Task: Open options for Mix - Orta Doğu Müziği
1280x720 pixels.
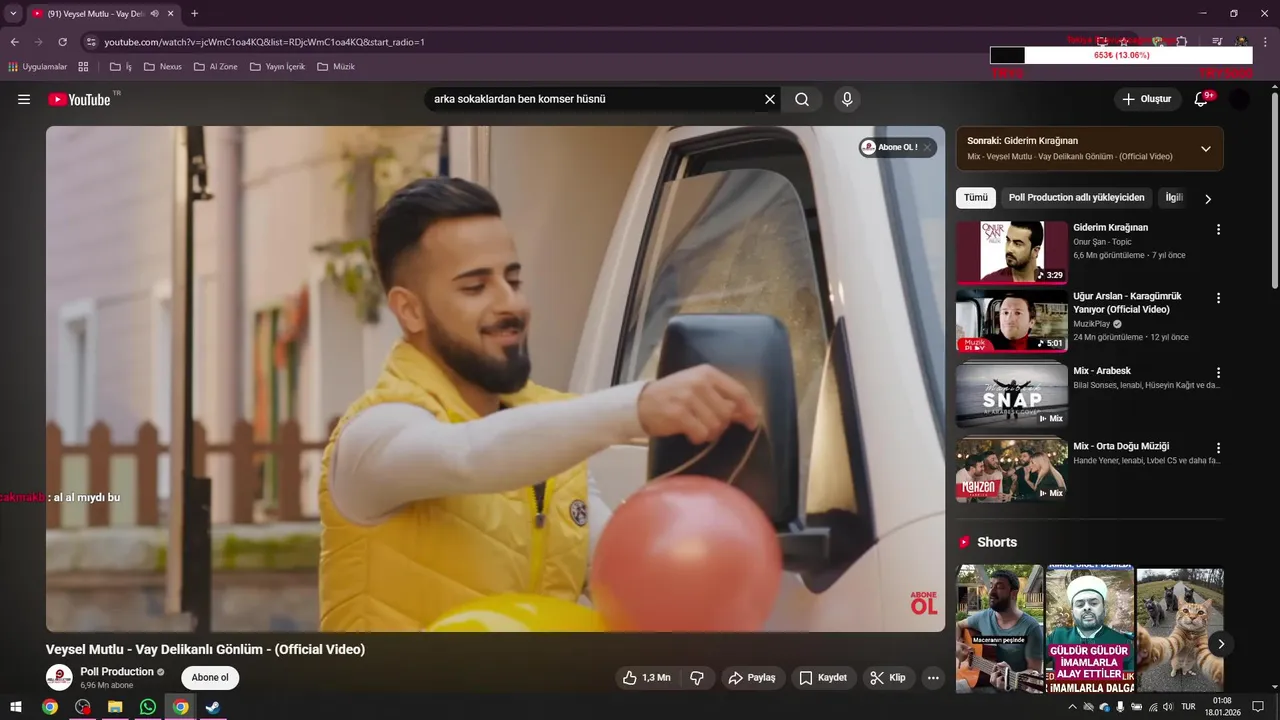Action: tap(1218, 448)
